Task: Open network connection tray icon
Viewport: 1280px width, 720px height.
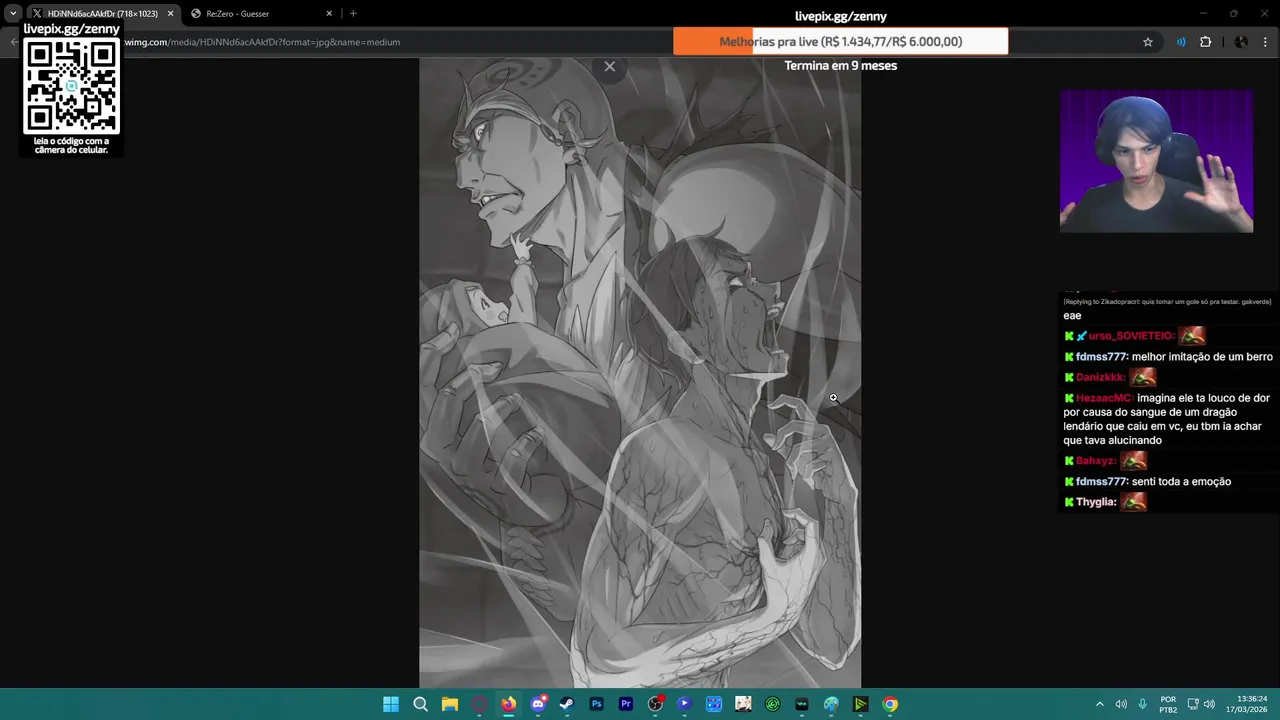Action: [x=1194, y=704]
